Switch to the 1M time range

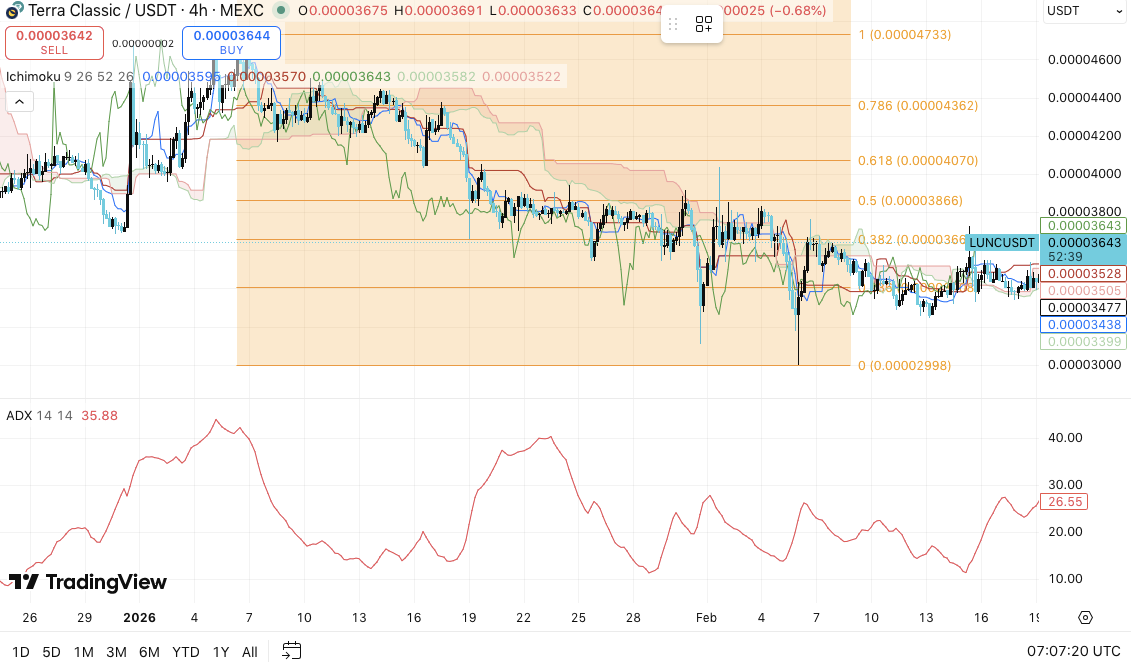tap(84, 652)
